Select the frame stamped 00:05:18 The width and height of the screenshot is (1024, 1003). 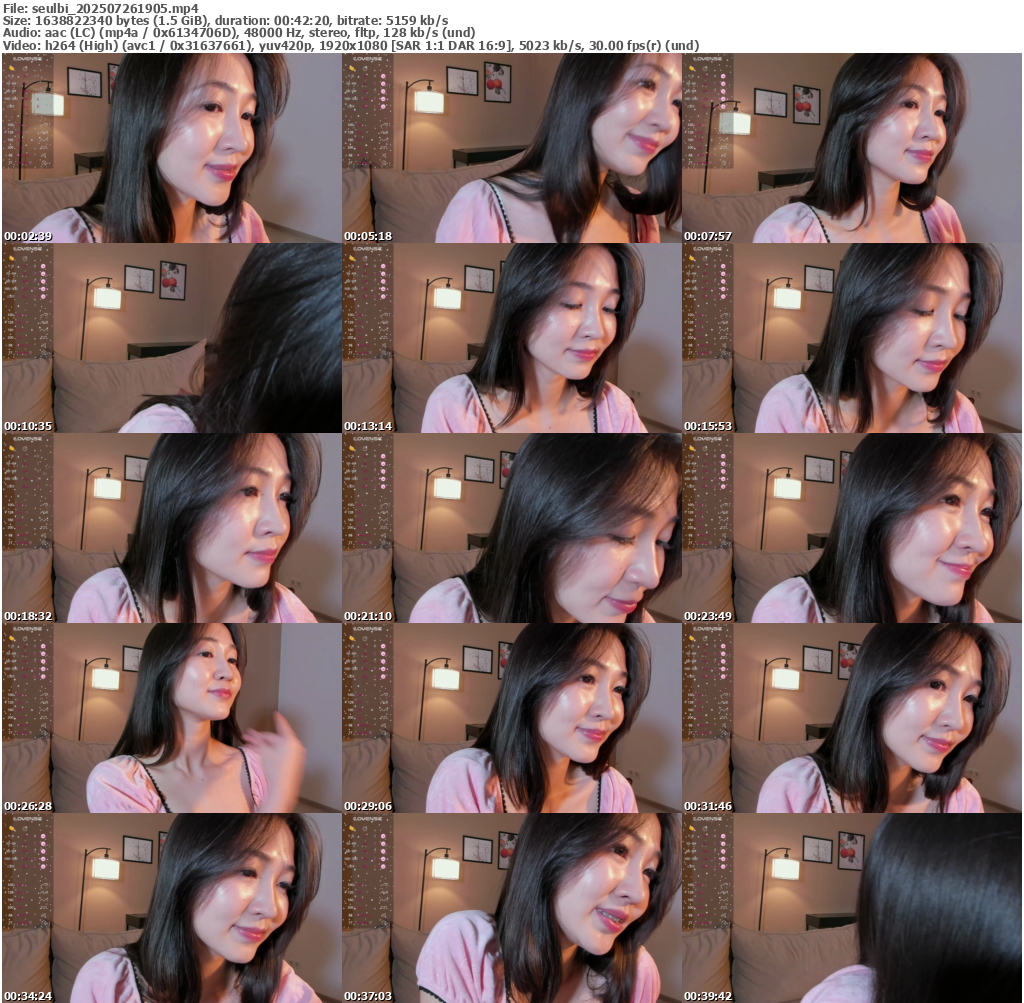(x=511, y=148)
